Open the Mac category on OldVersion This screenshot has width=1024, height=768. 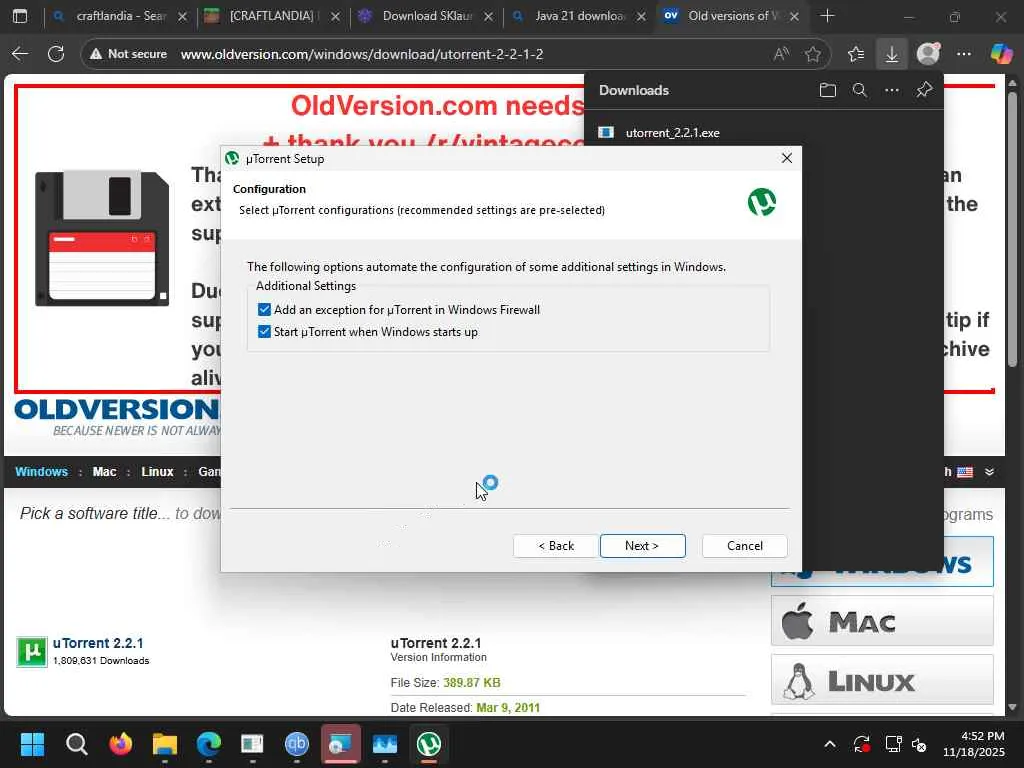coord(104,472)
